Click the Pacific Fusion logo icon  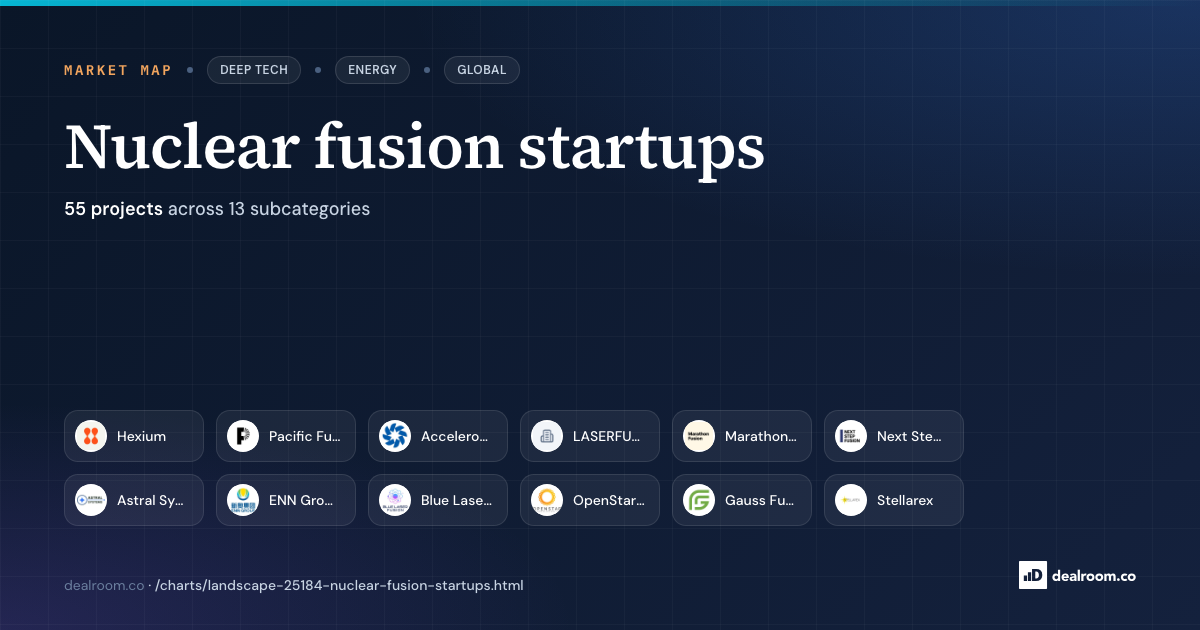coord(243,436)
